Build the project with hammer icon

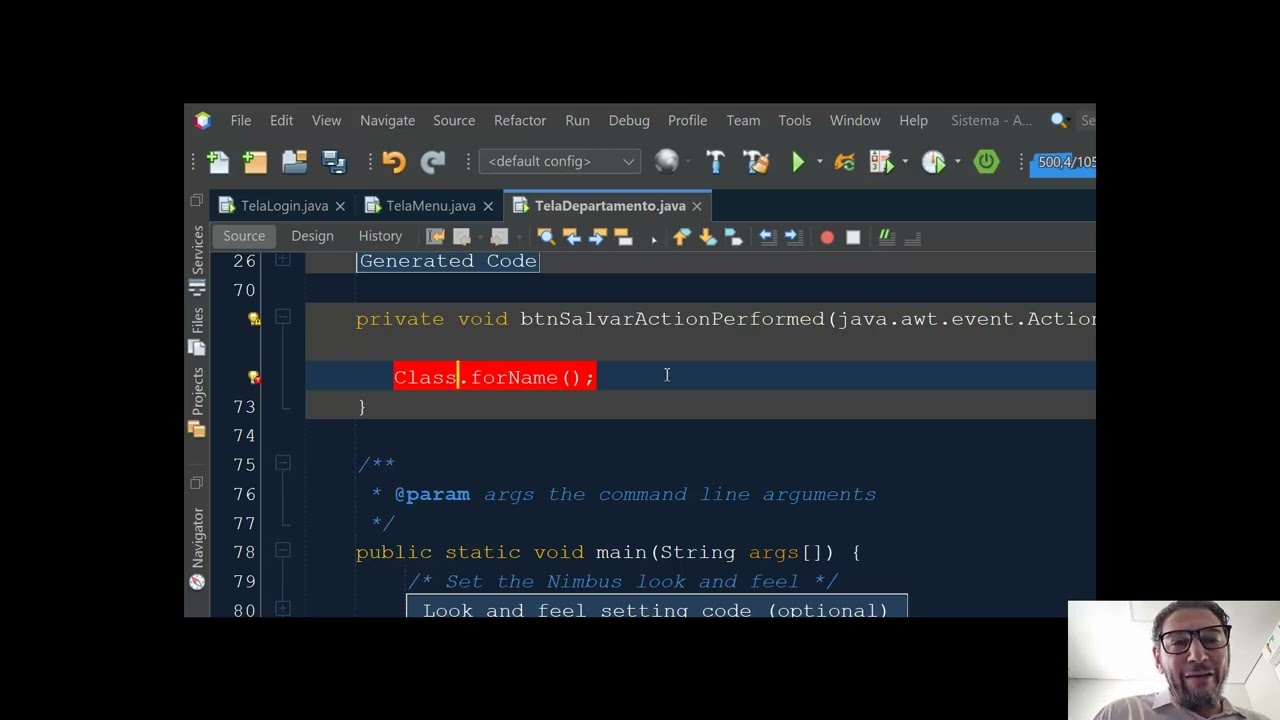pyautogui.click(x=715, y=161)
